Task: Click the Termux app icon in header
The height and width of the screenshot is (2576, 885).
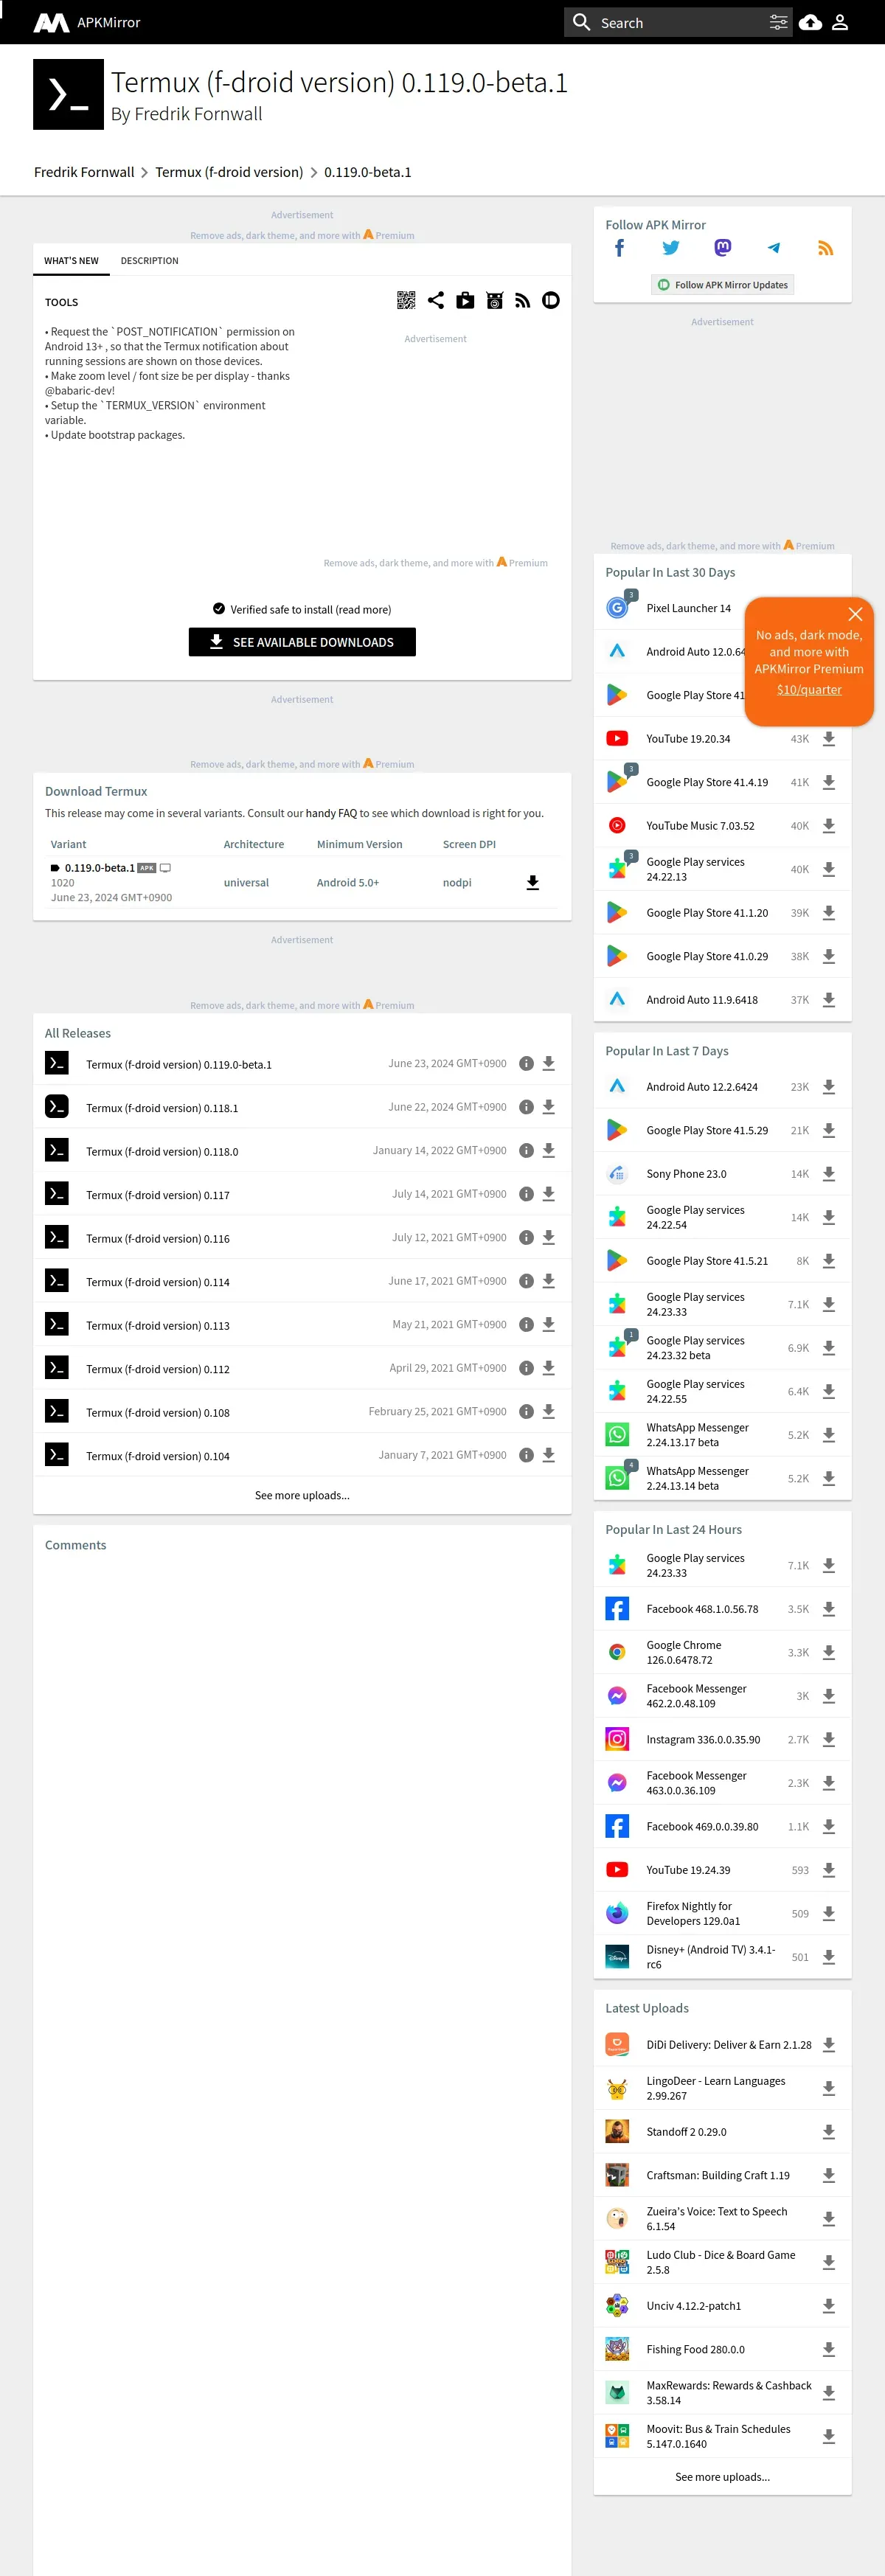Action: point(68,94)
